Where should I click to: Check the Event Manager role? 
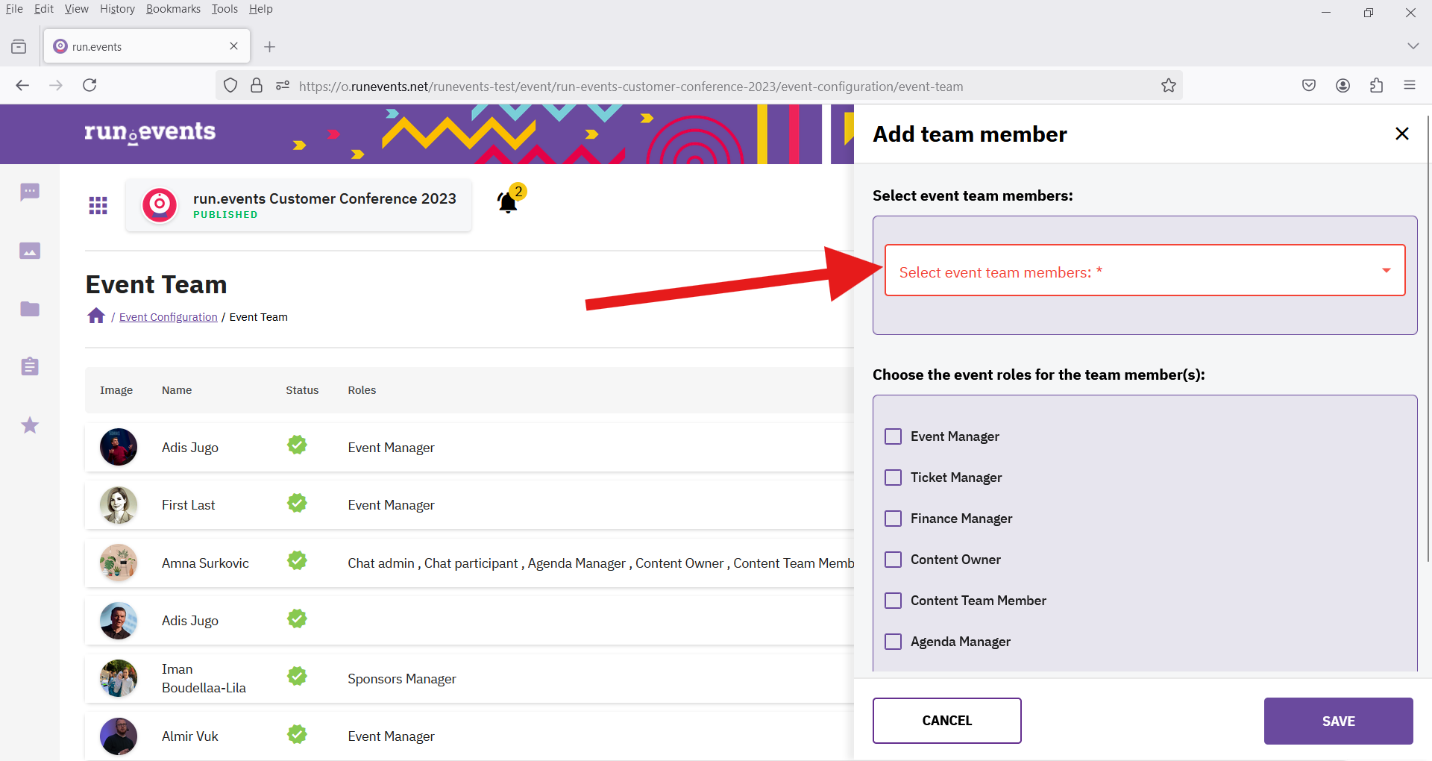(893, 436)
